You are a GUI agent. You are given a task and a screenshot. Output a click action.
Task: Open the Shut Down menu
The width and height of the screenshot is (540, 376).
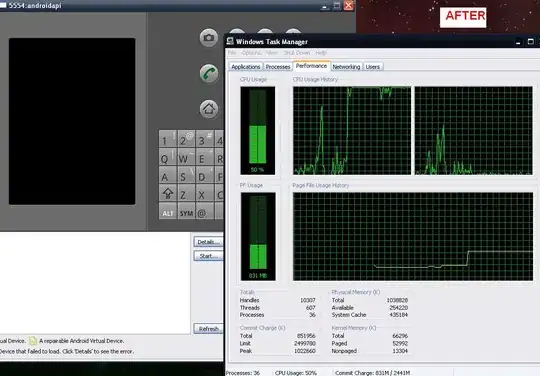pyautogui.click(x=297, y=53)
